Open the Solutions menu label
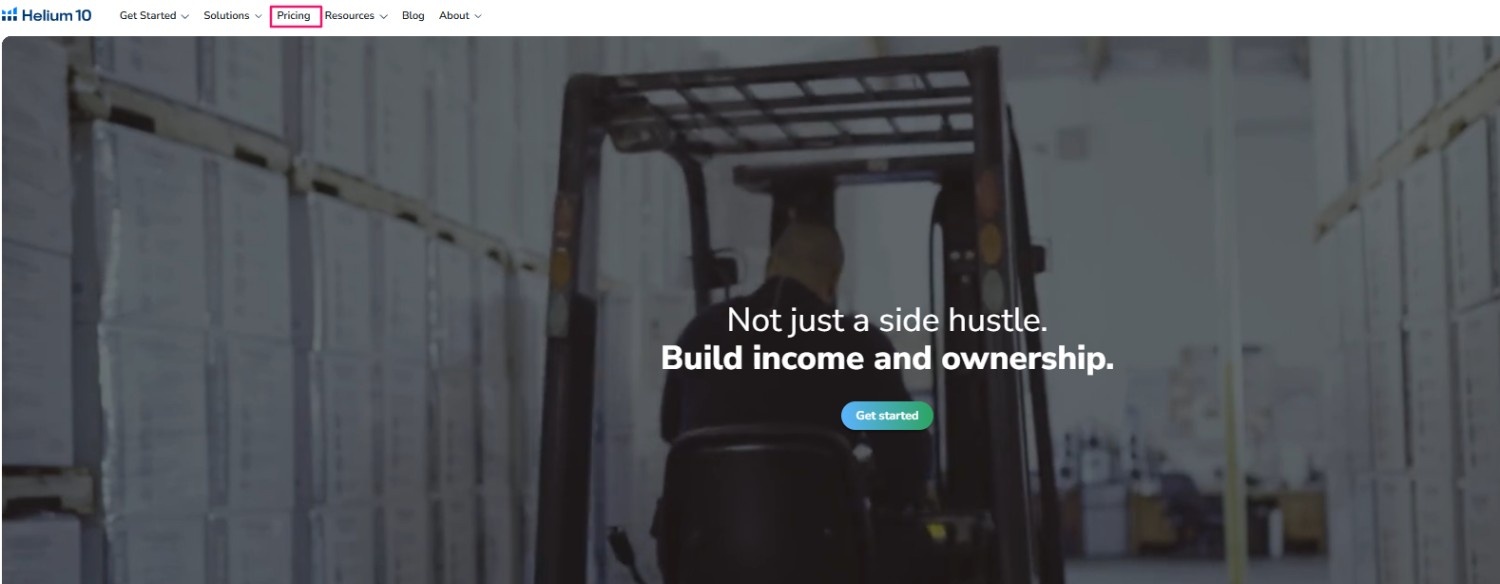 (x=226, y=16)
